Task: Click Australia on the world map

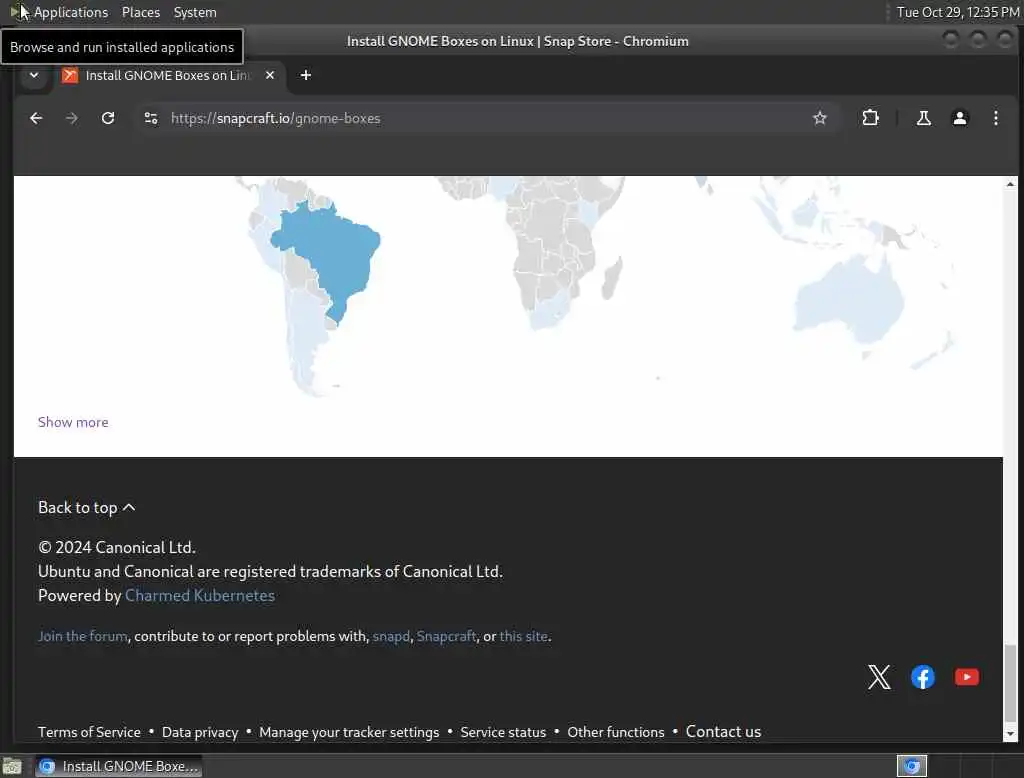Action: tap(849, 300)
